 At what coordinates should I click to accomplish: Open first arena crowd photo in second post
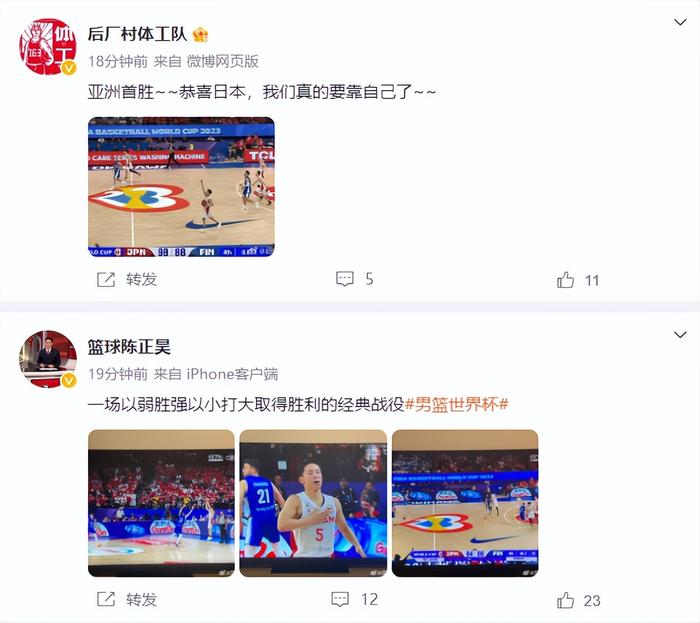point(161,503)
